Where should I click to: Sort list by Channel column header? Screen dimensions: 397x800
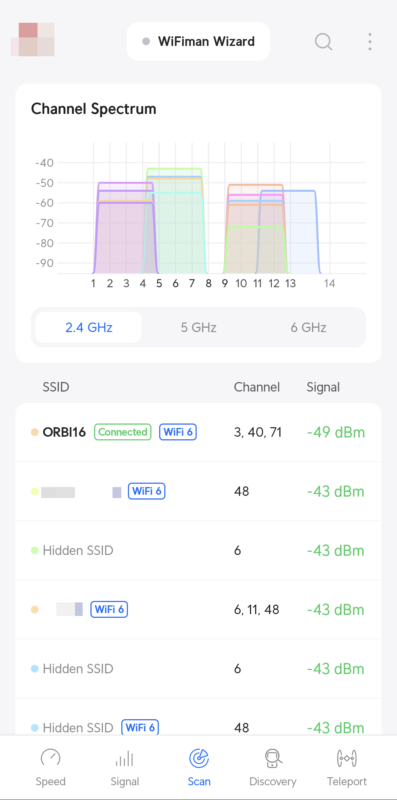click(257, 387)
